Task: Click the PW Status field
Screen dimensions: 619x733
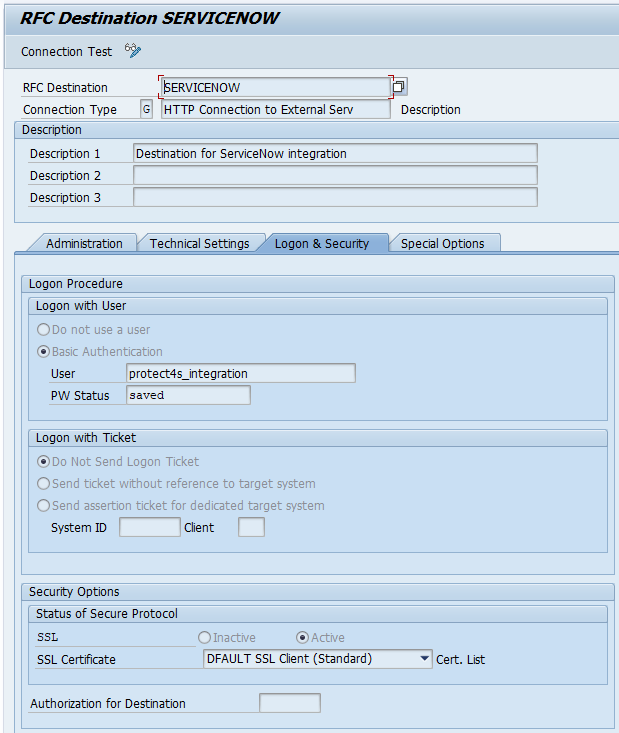Action: click(188, 395)
